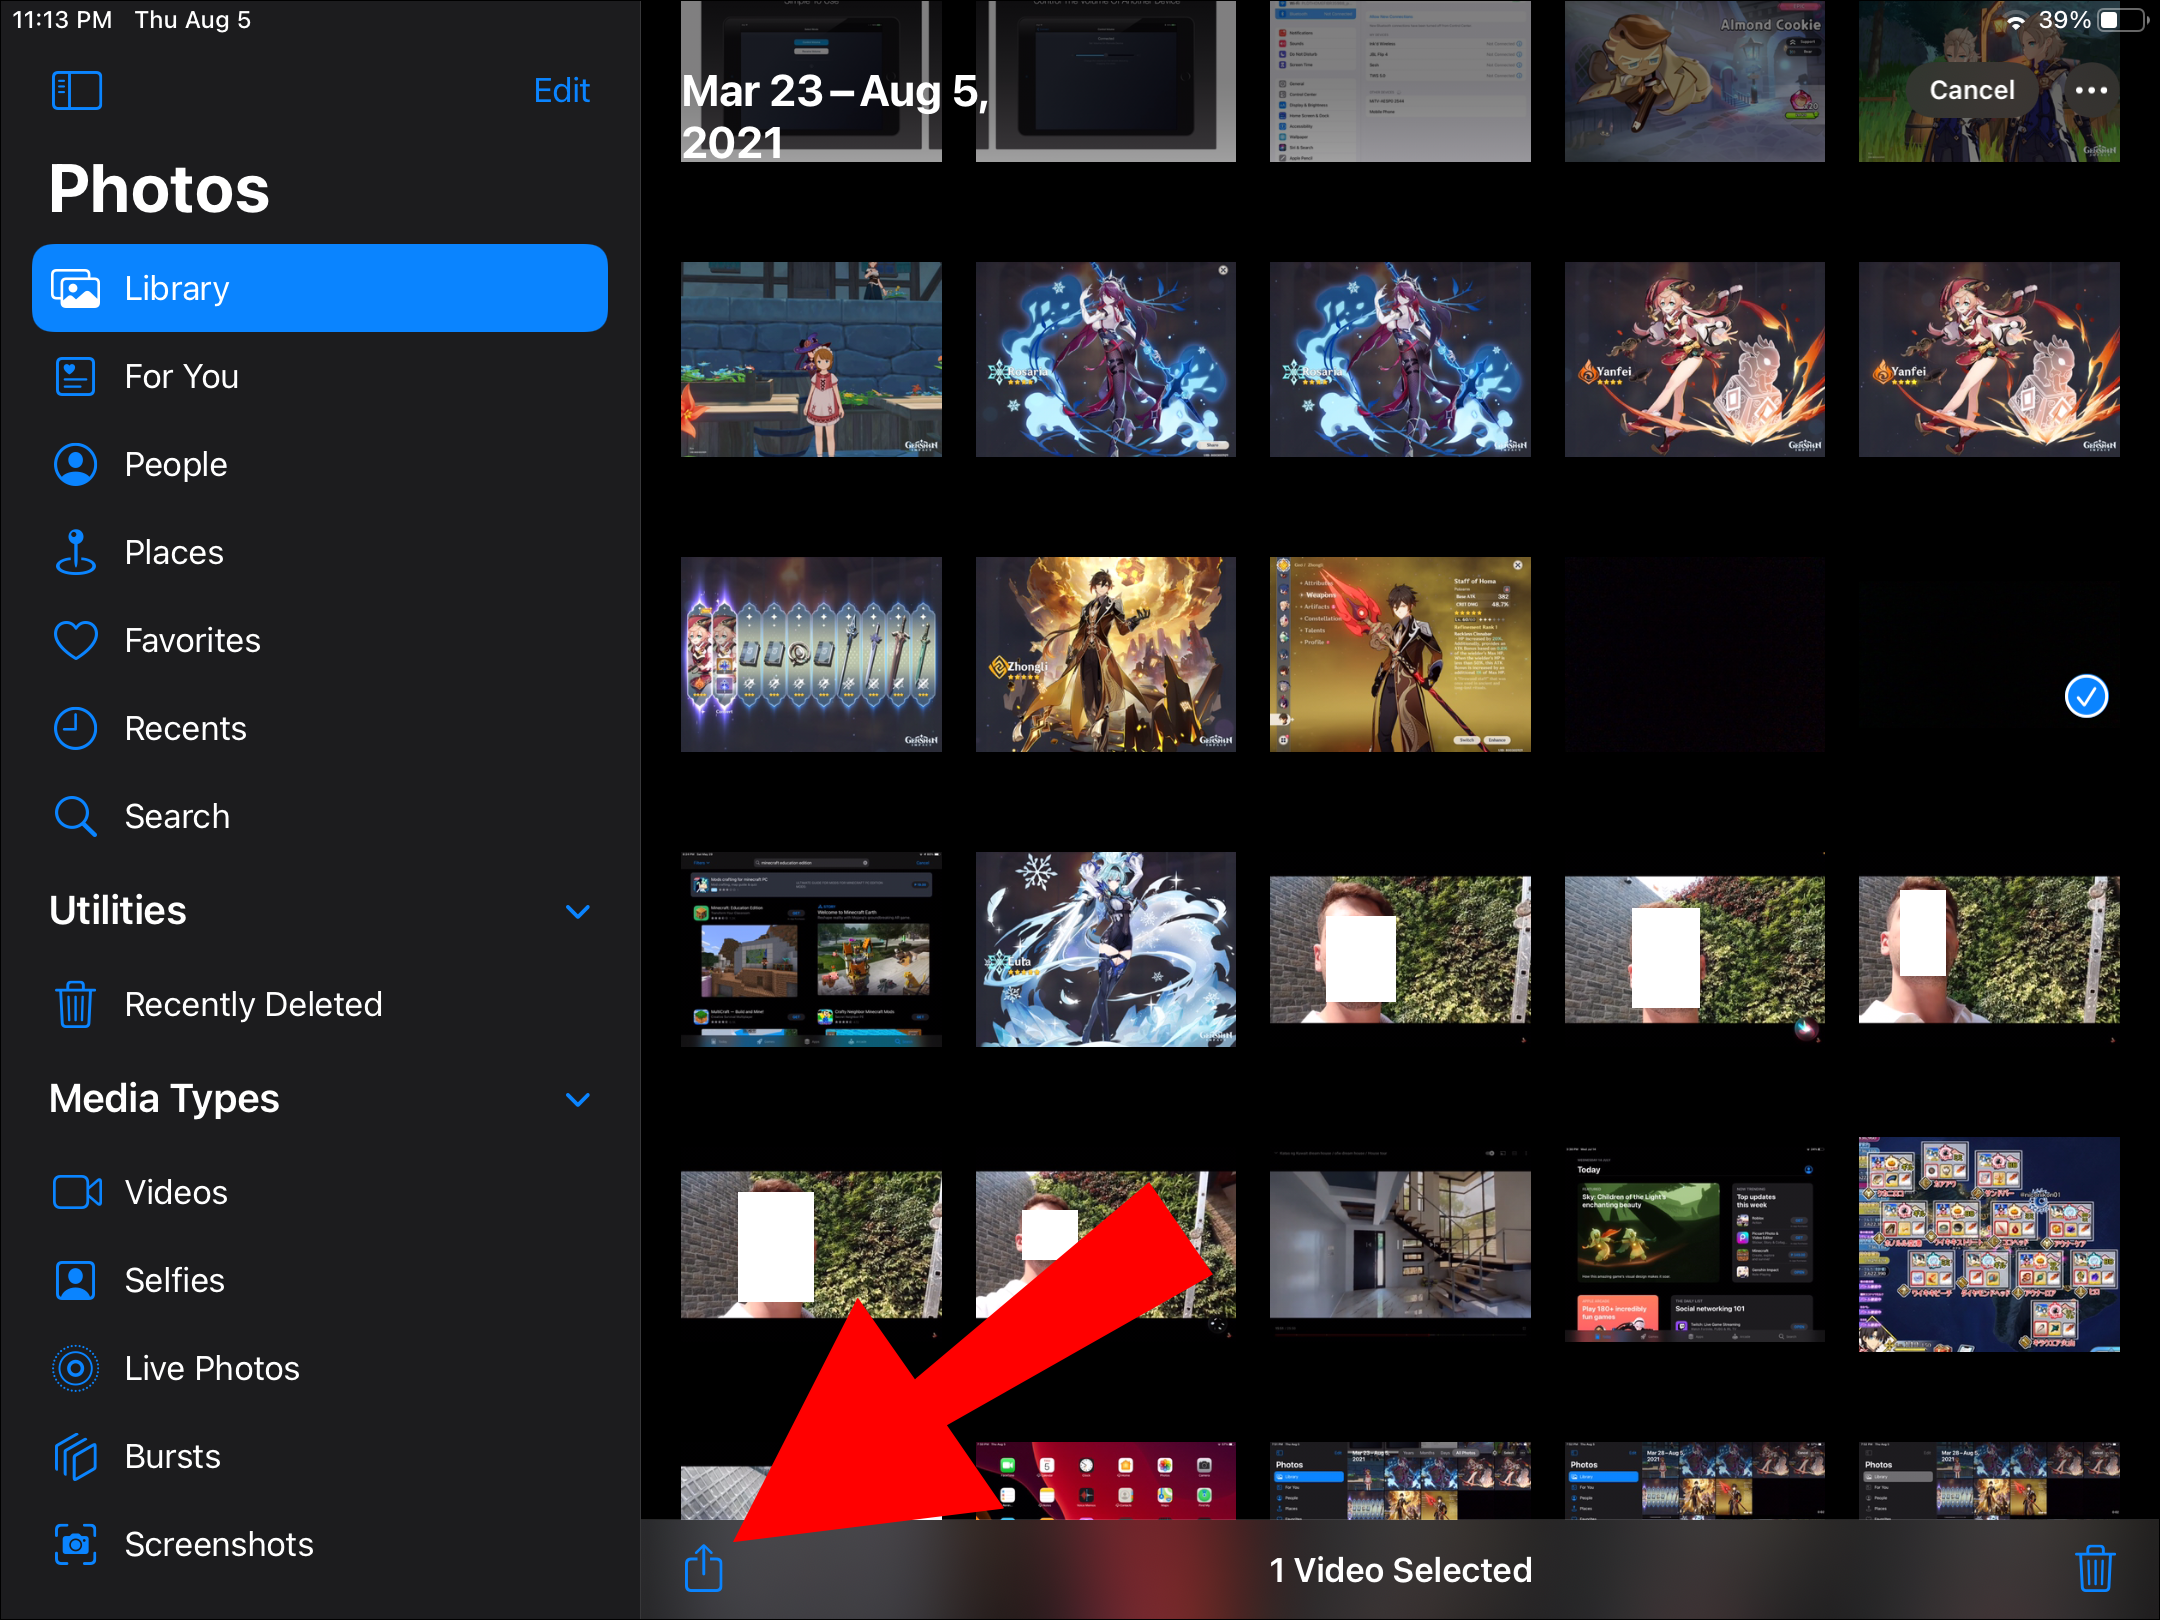Select the Library sidebar item
The height and width of the screenshot is (1620, 2160).
click(x=319, y=288)
